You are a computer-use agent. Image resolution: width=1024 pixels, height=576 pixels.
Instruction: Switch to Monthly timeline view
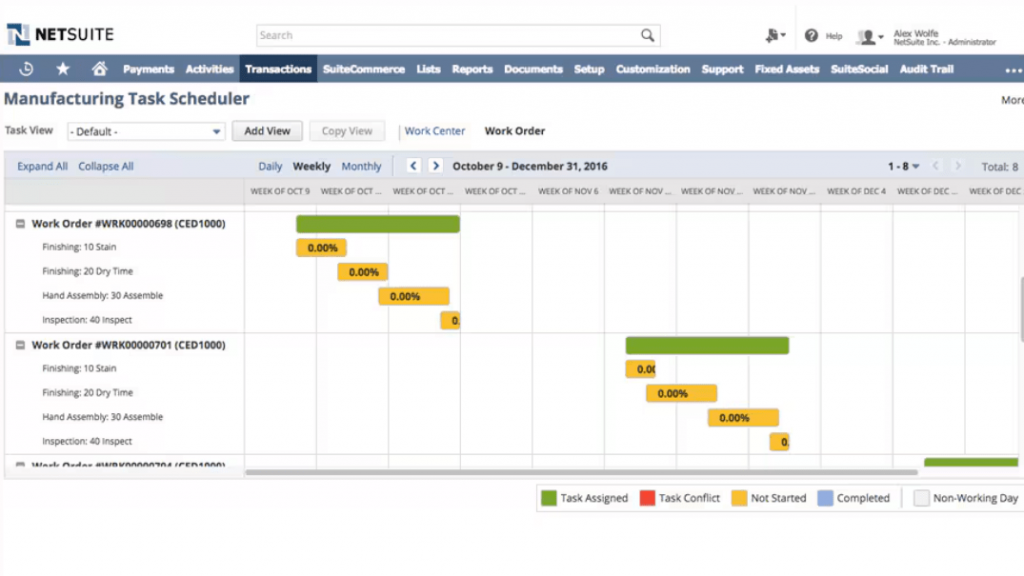pos(361,167)
